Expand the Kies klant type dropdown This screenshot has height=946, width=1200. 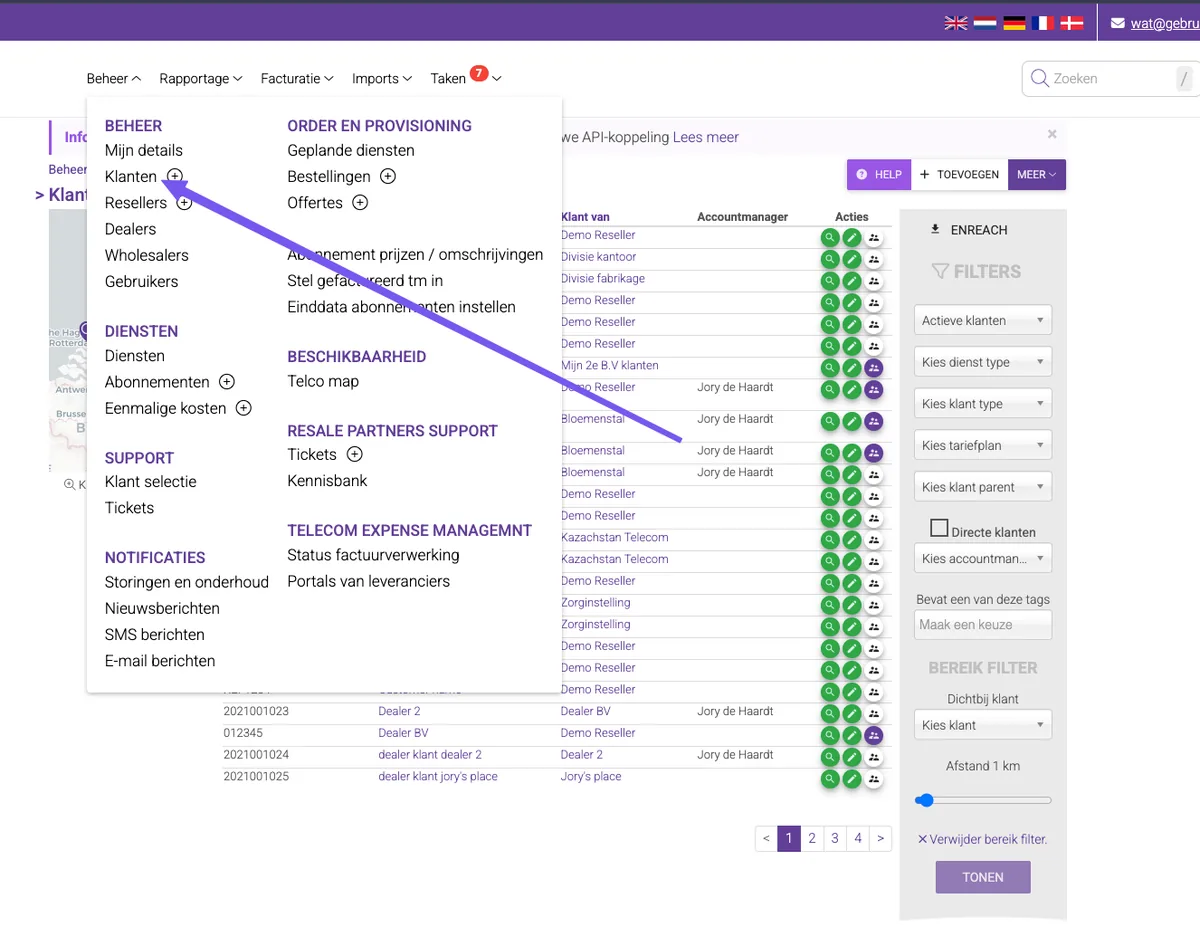point(983,404)
